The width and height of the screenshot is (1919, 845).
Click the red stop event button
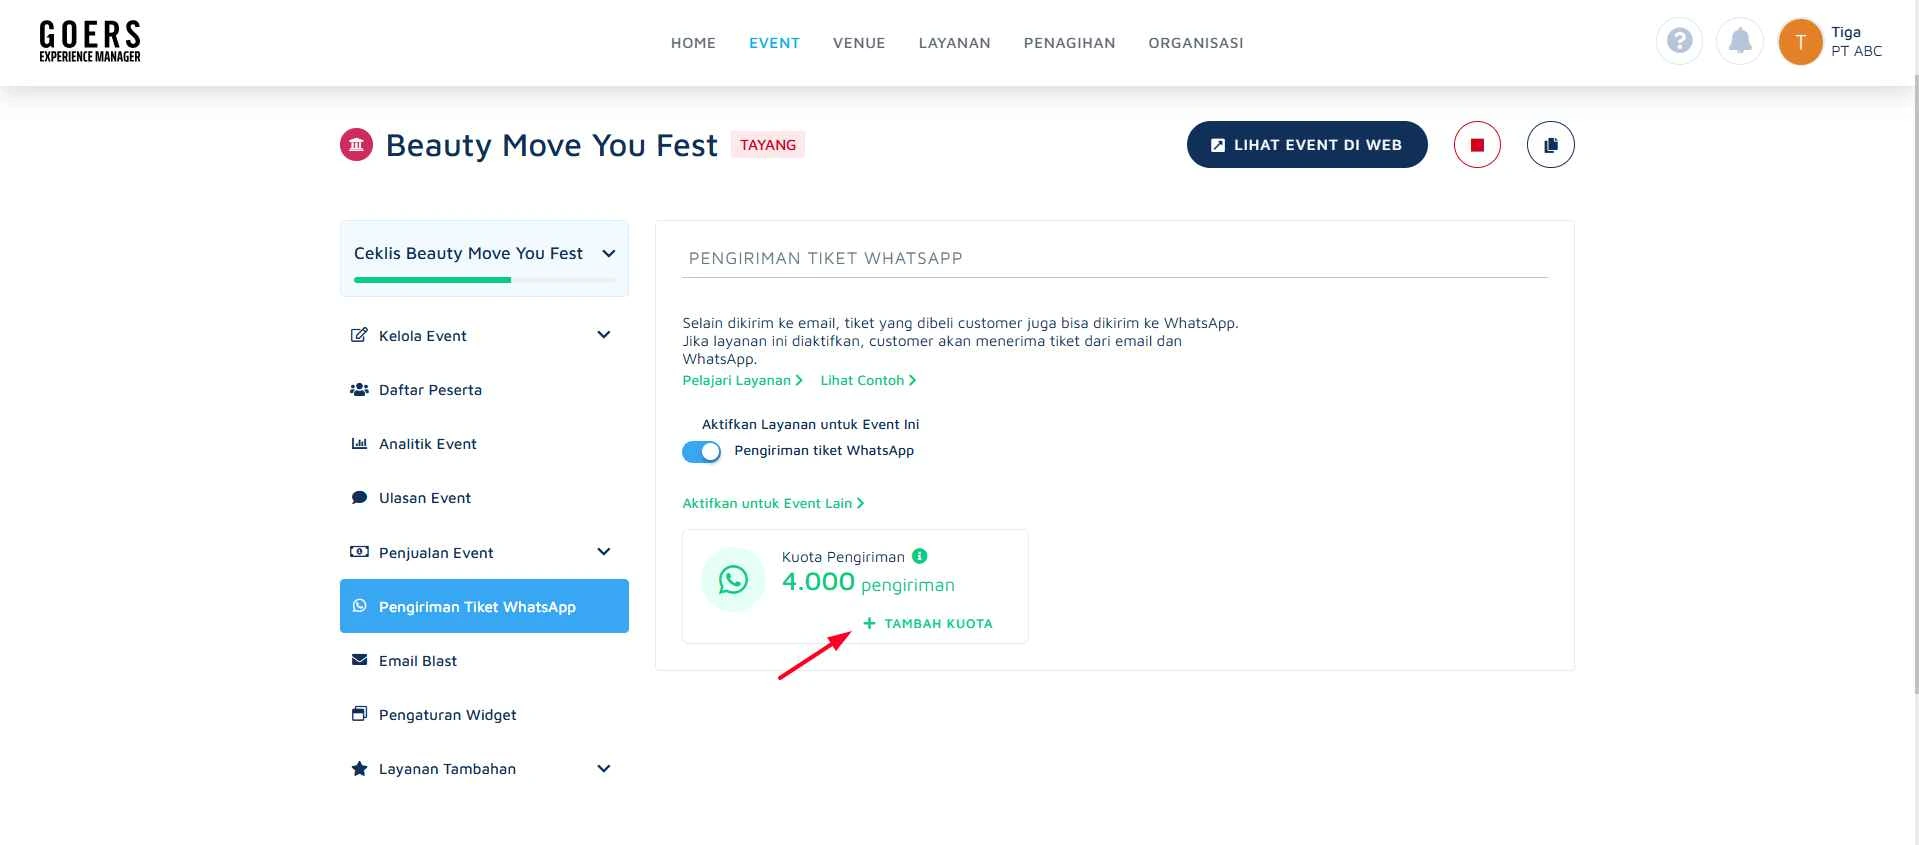1477,145
